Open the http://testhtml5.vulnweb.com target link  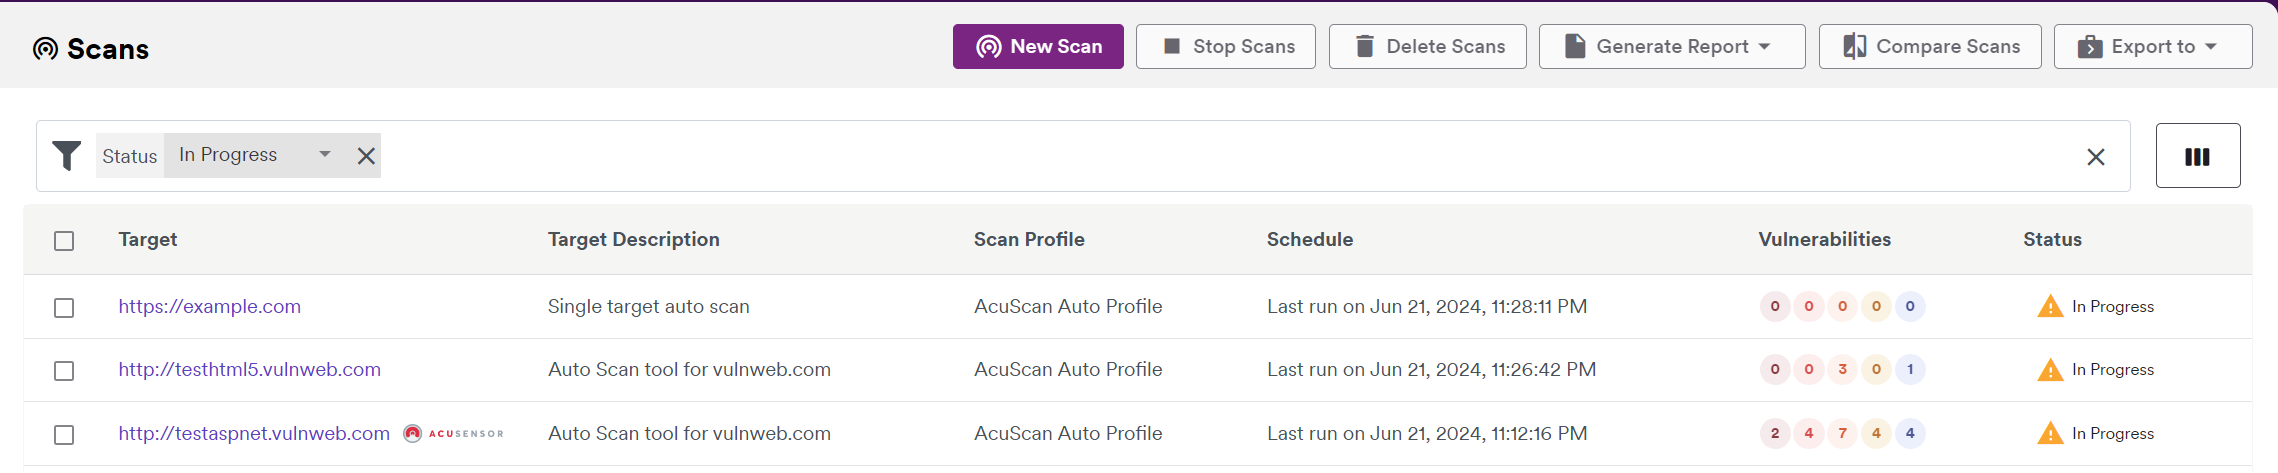(249, 370)
